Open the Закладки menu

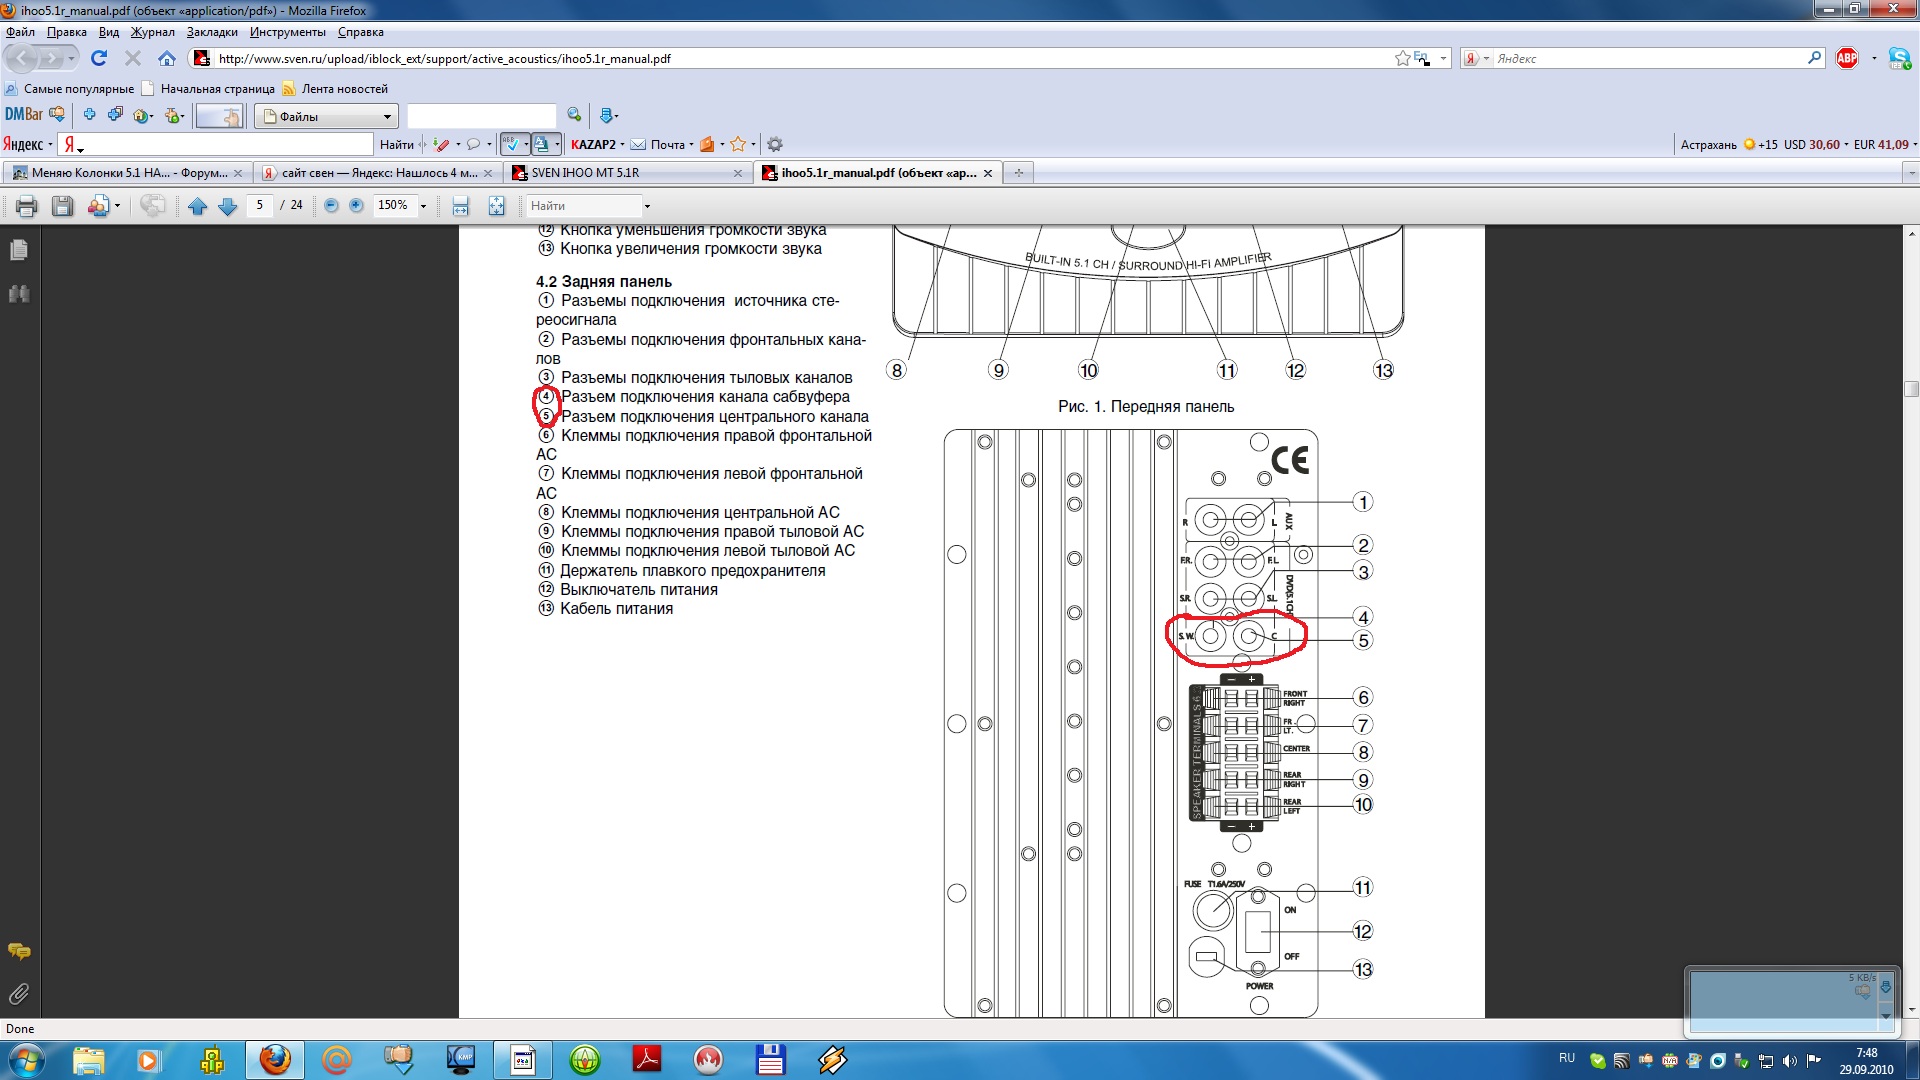point(212,32)
